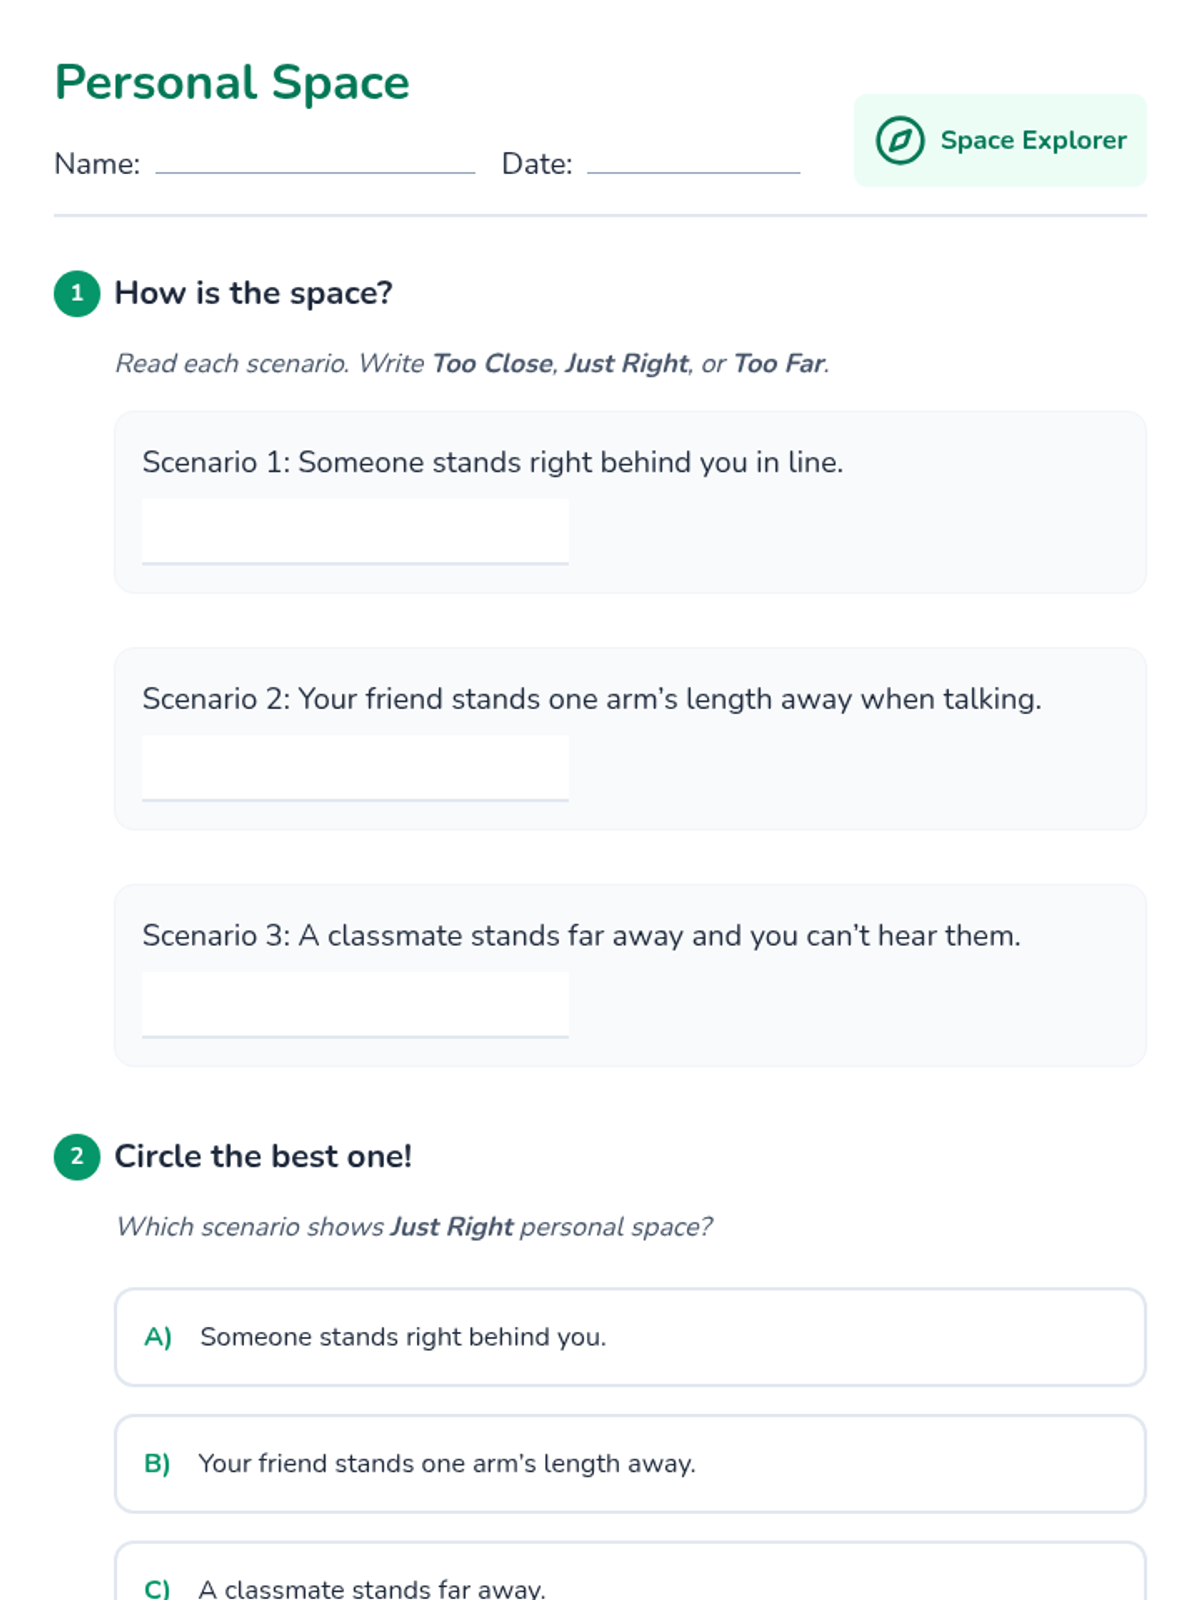This screenshot has height=1600, width=1200.
Task: Click the Personal Space title
Action: coord(232,82)
